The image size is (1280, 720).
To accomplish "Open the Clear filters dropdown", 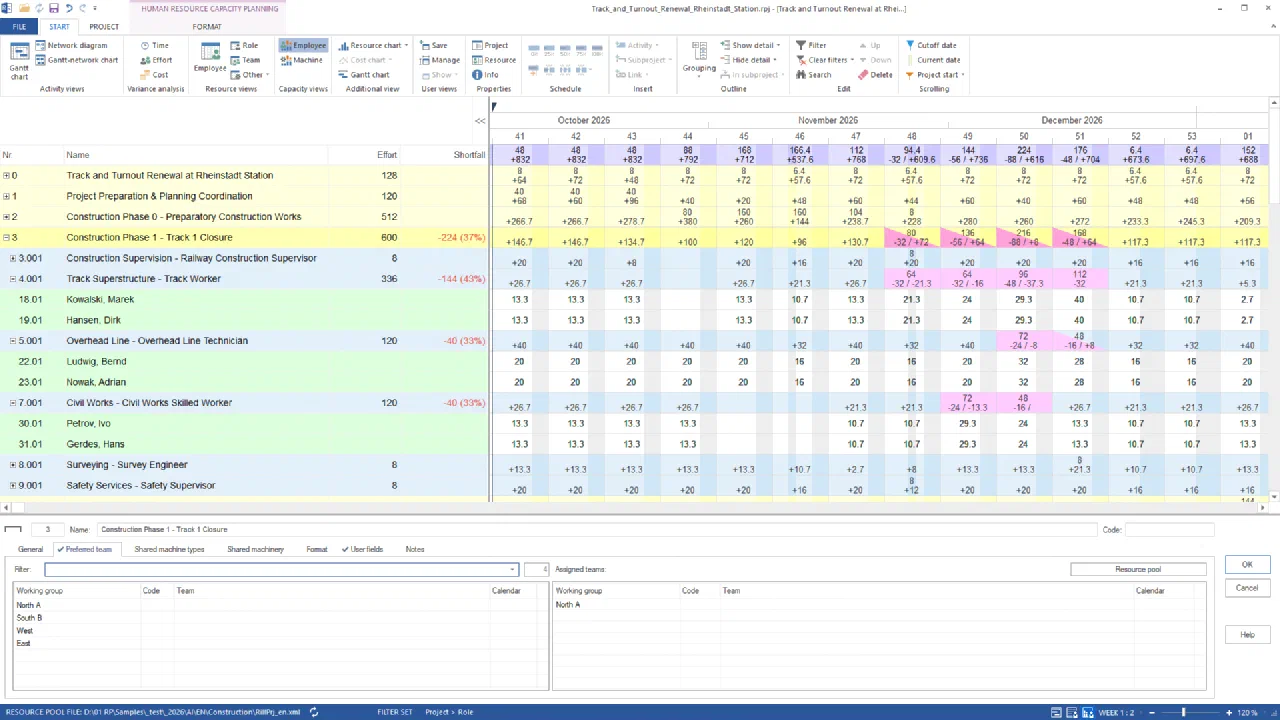I will click(825, 60).
